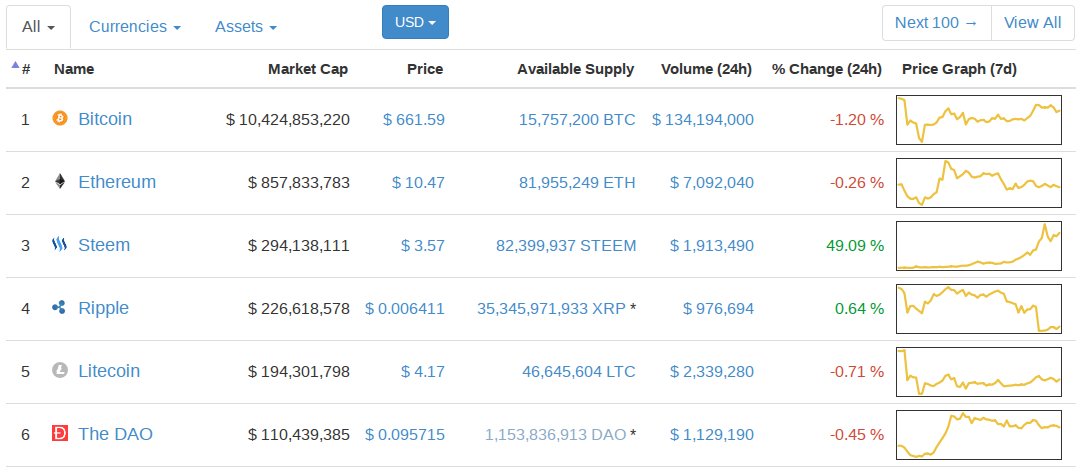This screenshot has width=1086, height=472.
Task: Expand the Currencies dropdown menu
Action: coord(135,27)
